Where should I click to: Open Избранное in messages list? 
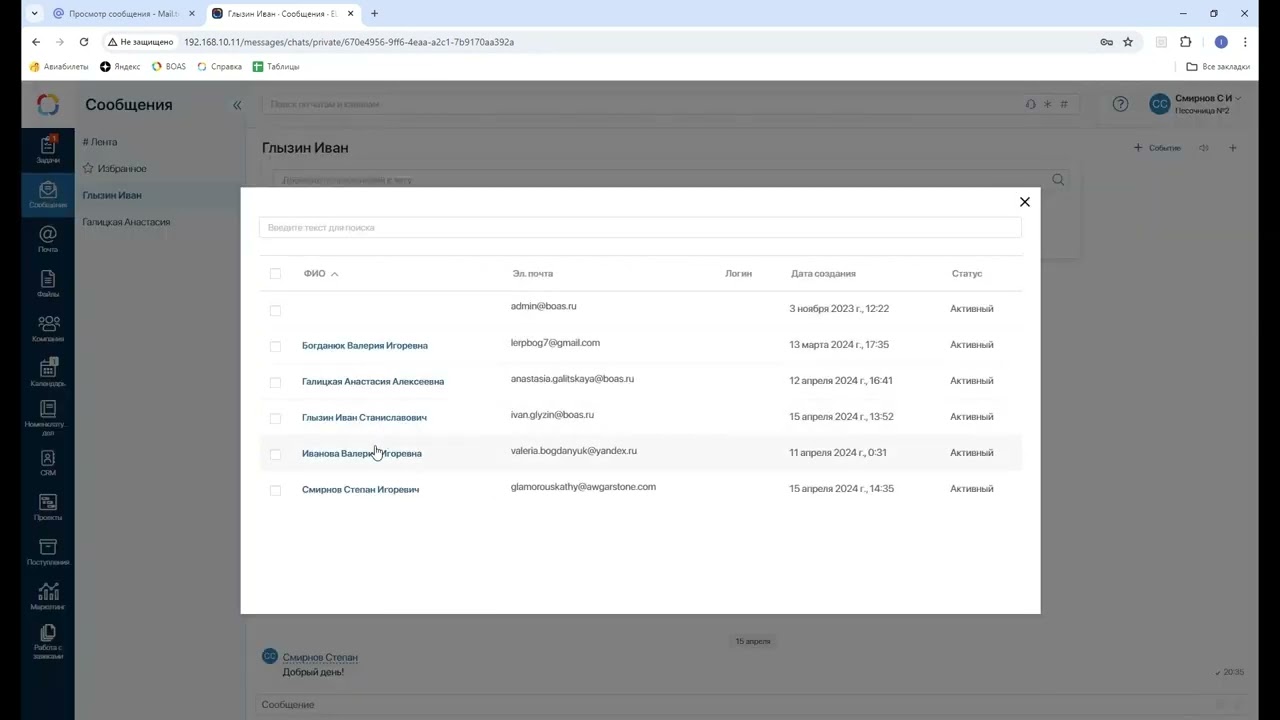[114, 169]
